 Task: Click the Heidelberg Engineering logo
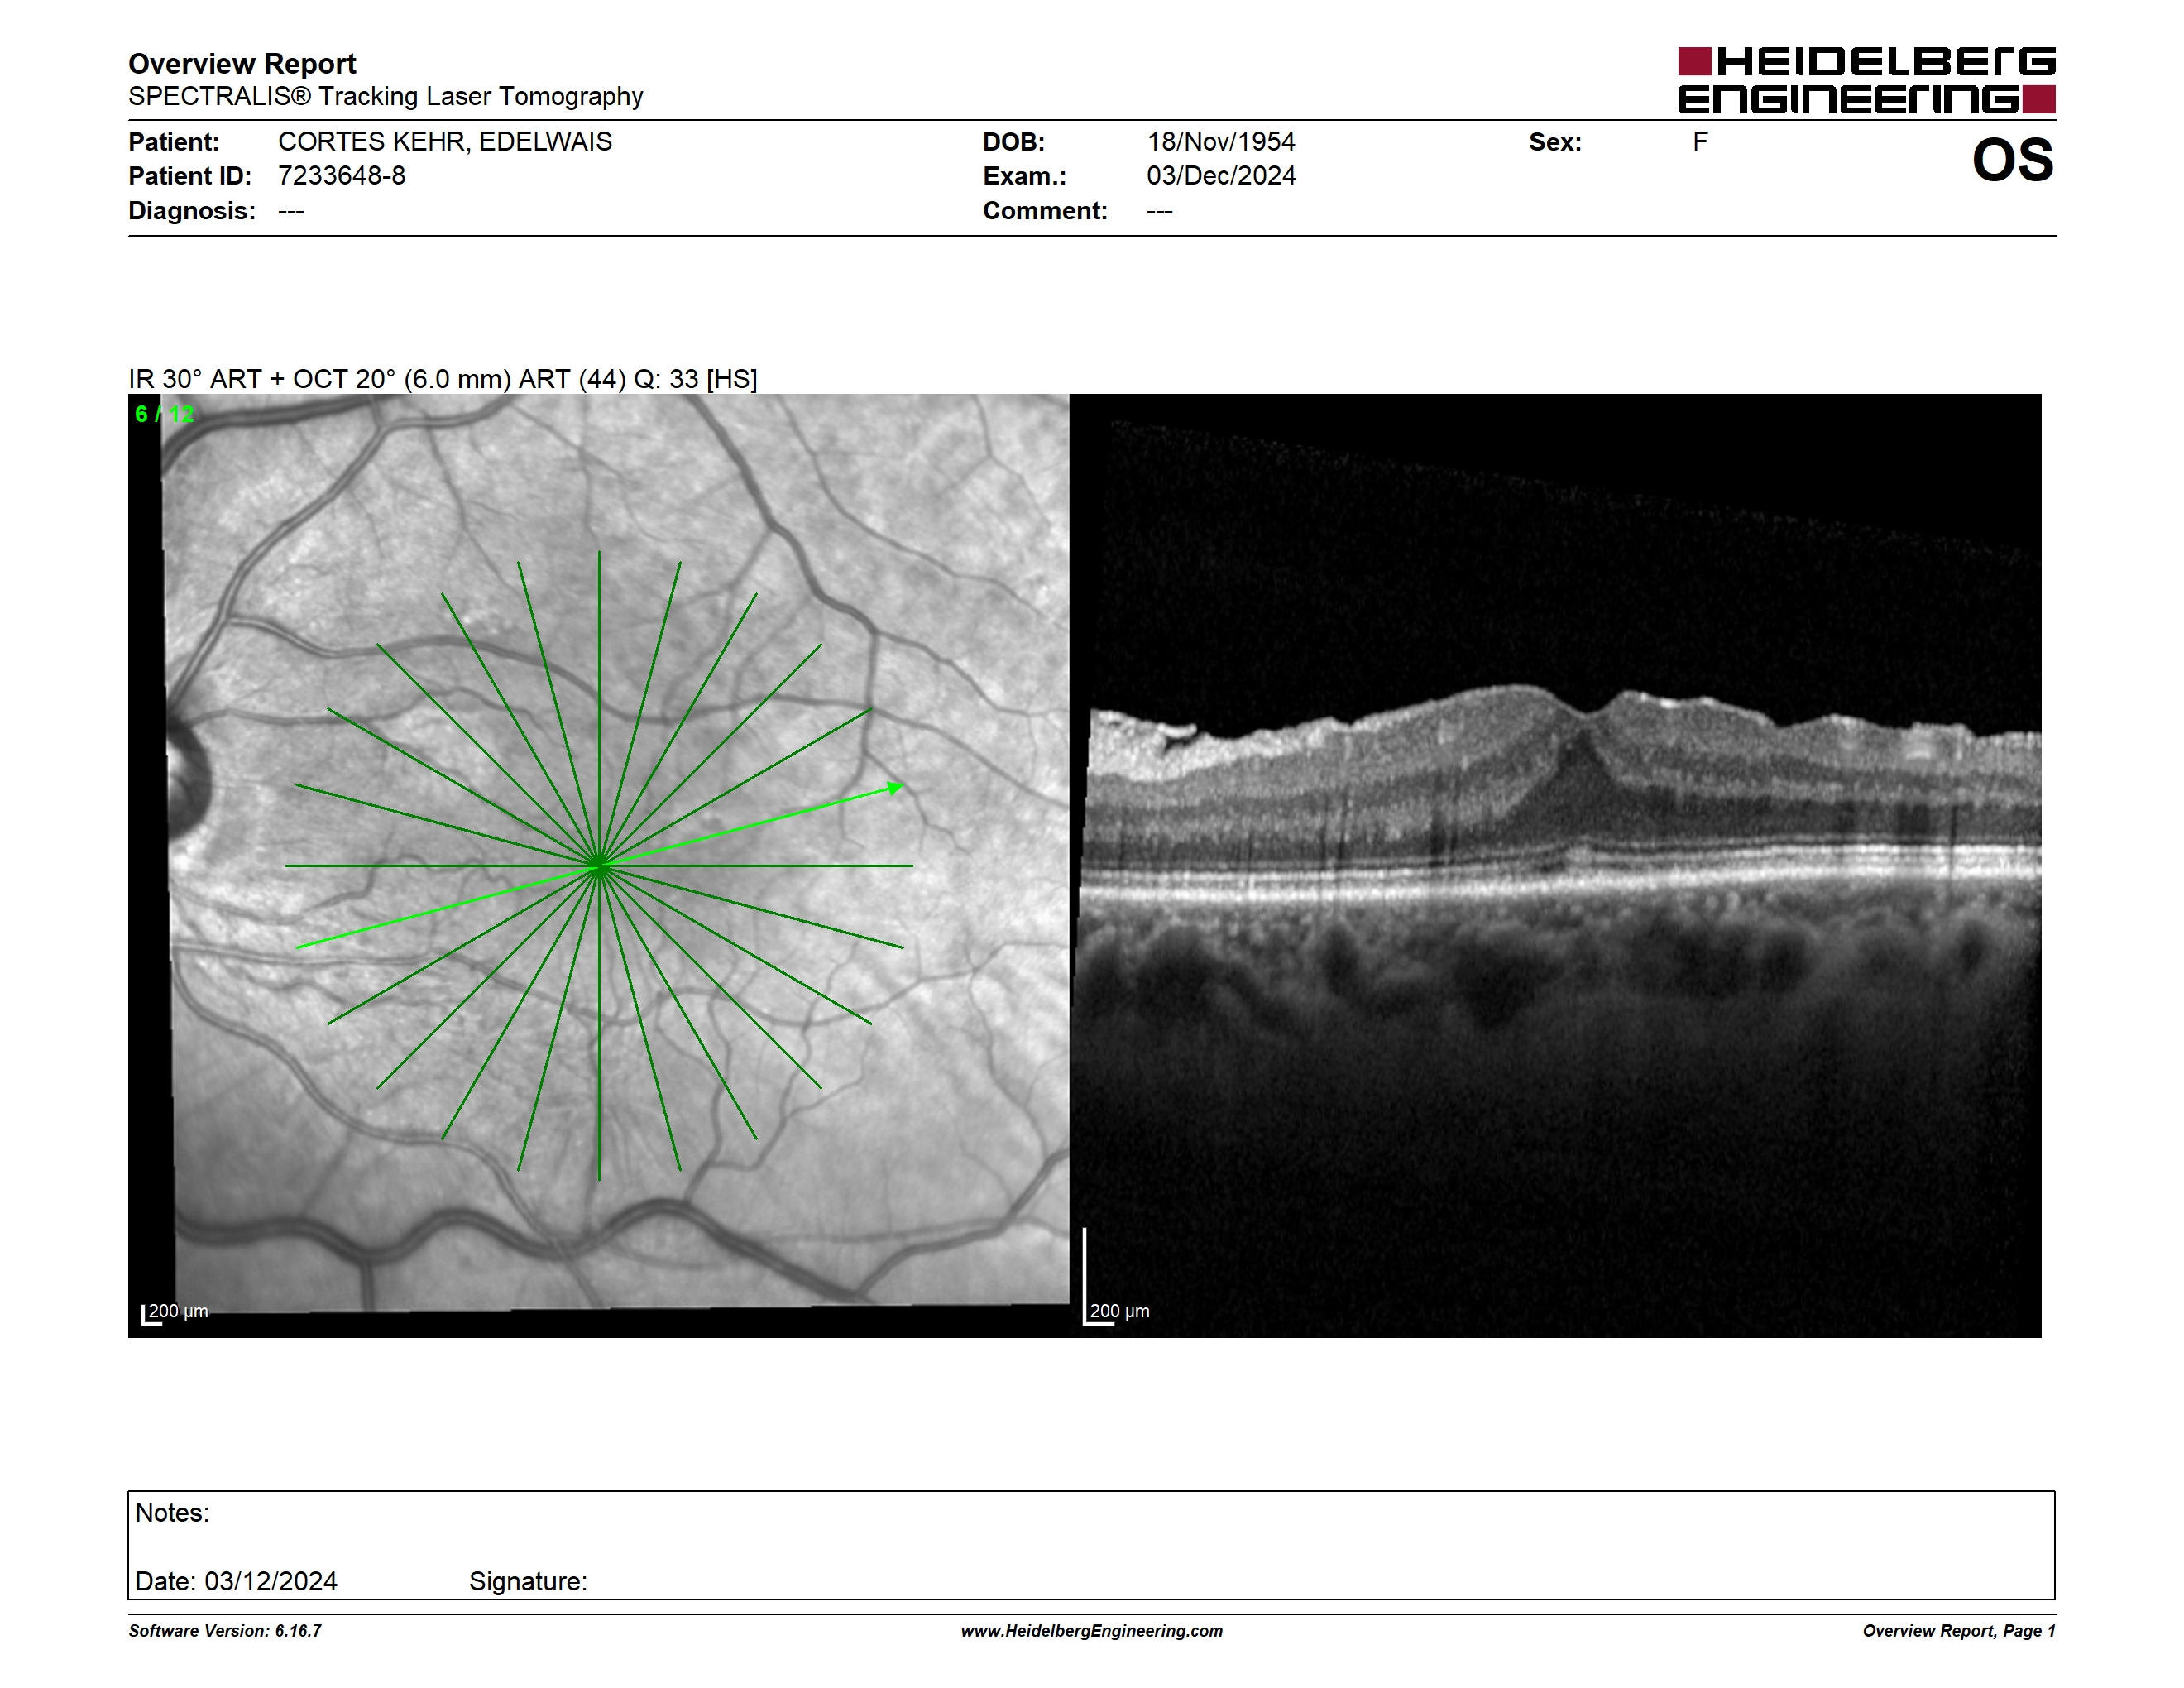[1866, 80]
